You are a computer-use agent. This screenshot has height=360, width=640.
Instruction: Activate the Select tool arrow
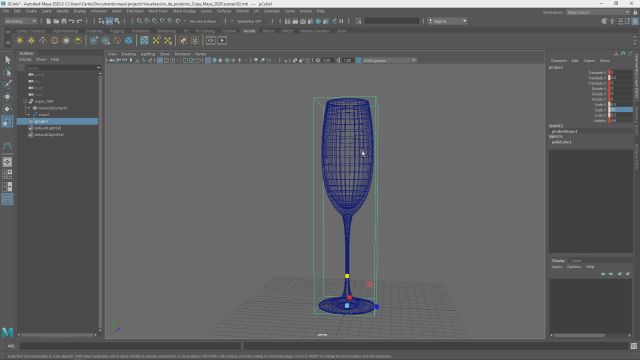pyautogui.click(x=7, y=60)
